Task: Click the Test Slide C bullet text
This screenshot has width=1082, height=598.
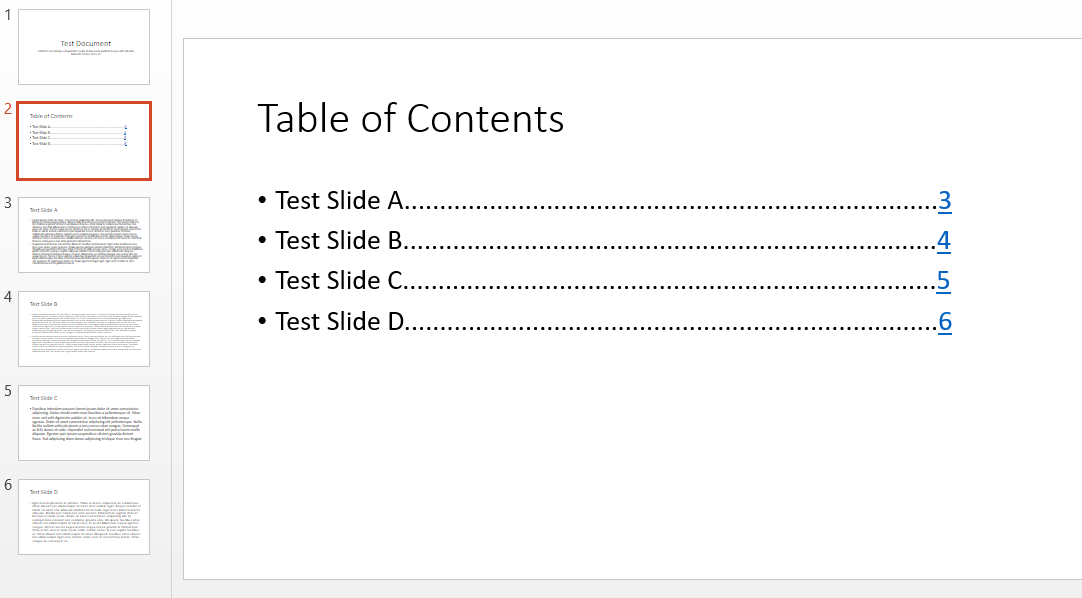Action: (x=338, y=281)
